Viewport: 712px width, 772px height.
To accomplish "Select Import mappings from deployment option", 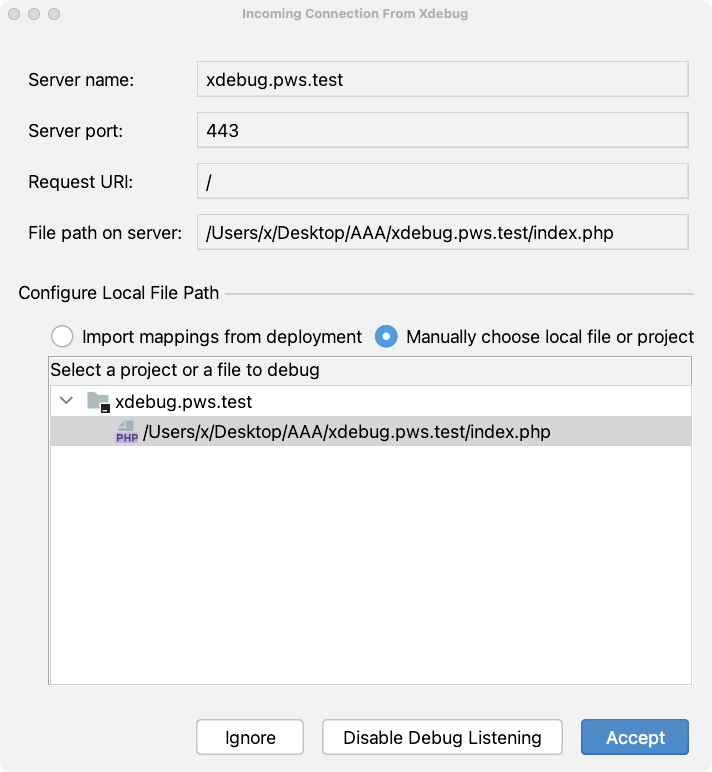I will pos(62,337).
